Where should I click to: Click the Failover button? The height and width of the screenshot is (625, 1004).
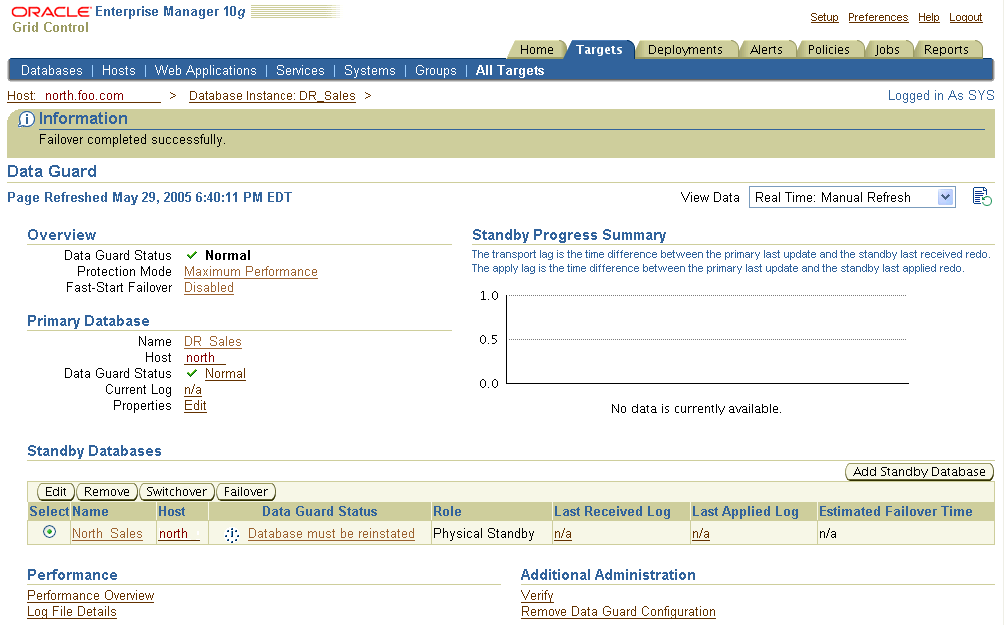[246, 491]
